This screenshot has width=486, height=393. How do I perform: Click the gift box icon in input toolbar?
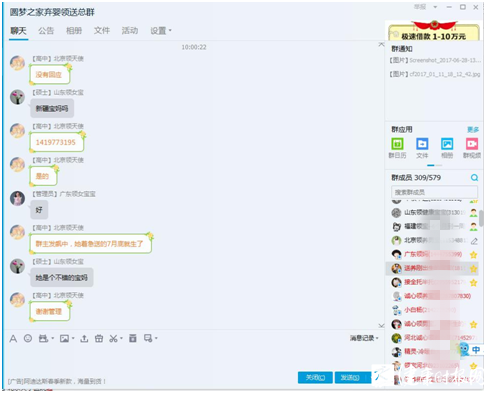pos(99,339)
